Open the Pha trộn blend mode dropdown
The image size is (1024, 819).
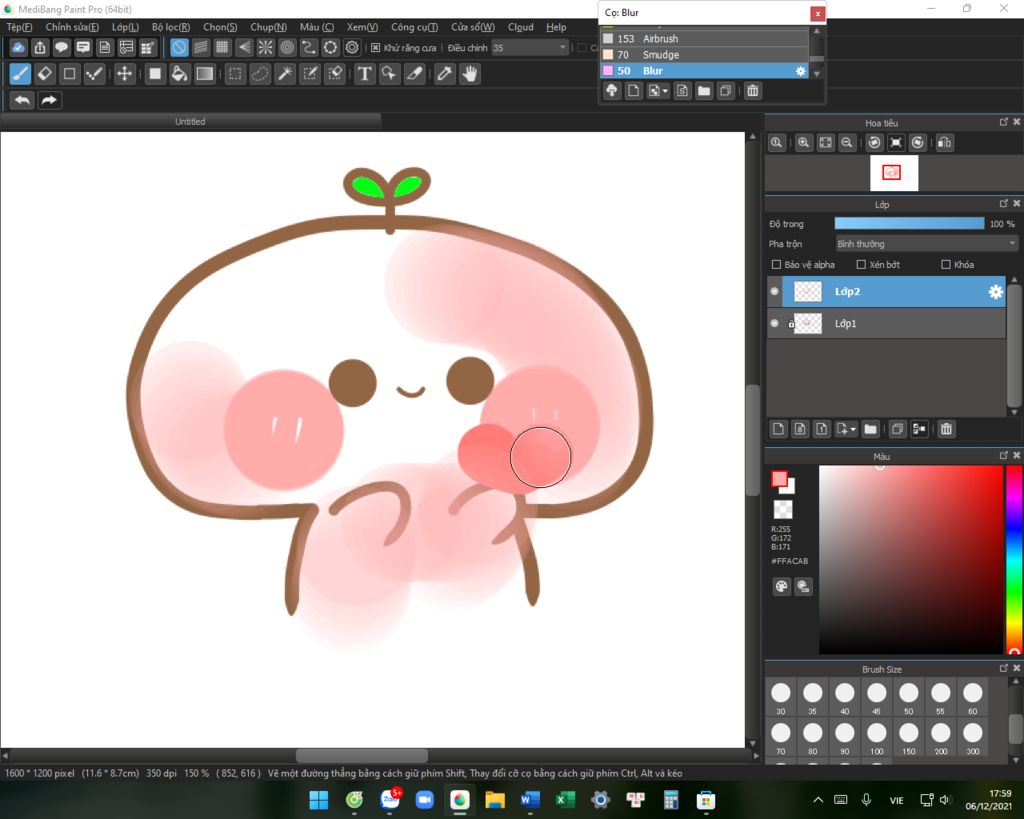tap(927, 244)
